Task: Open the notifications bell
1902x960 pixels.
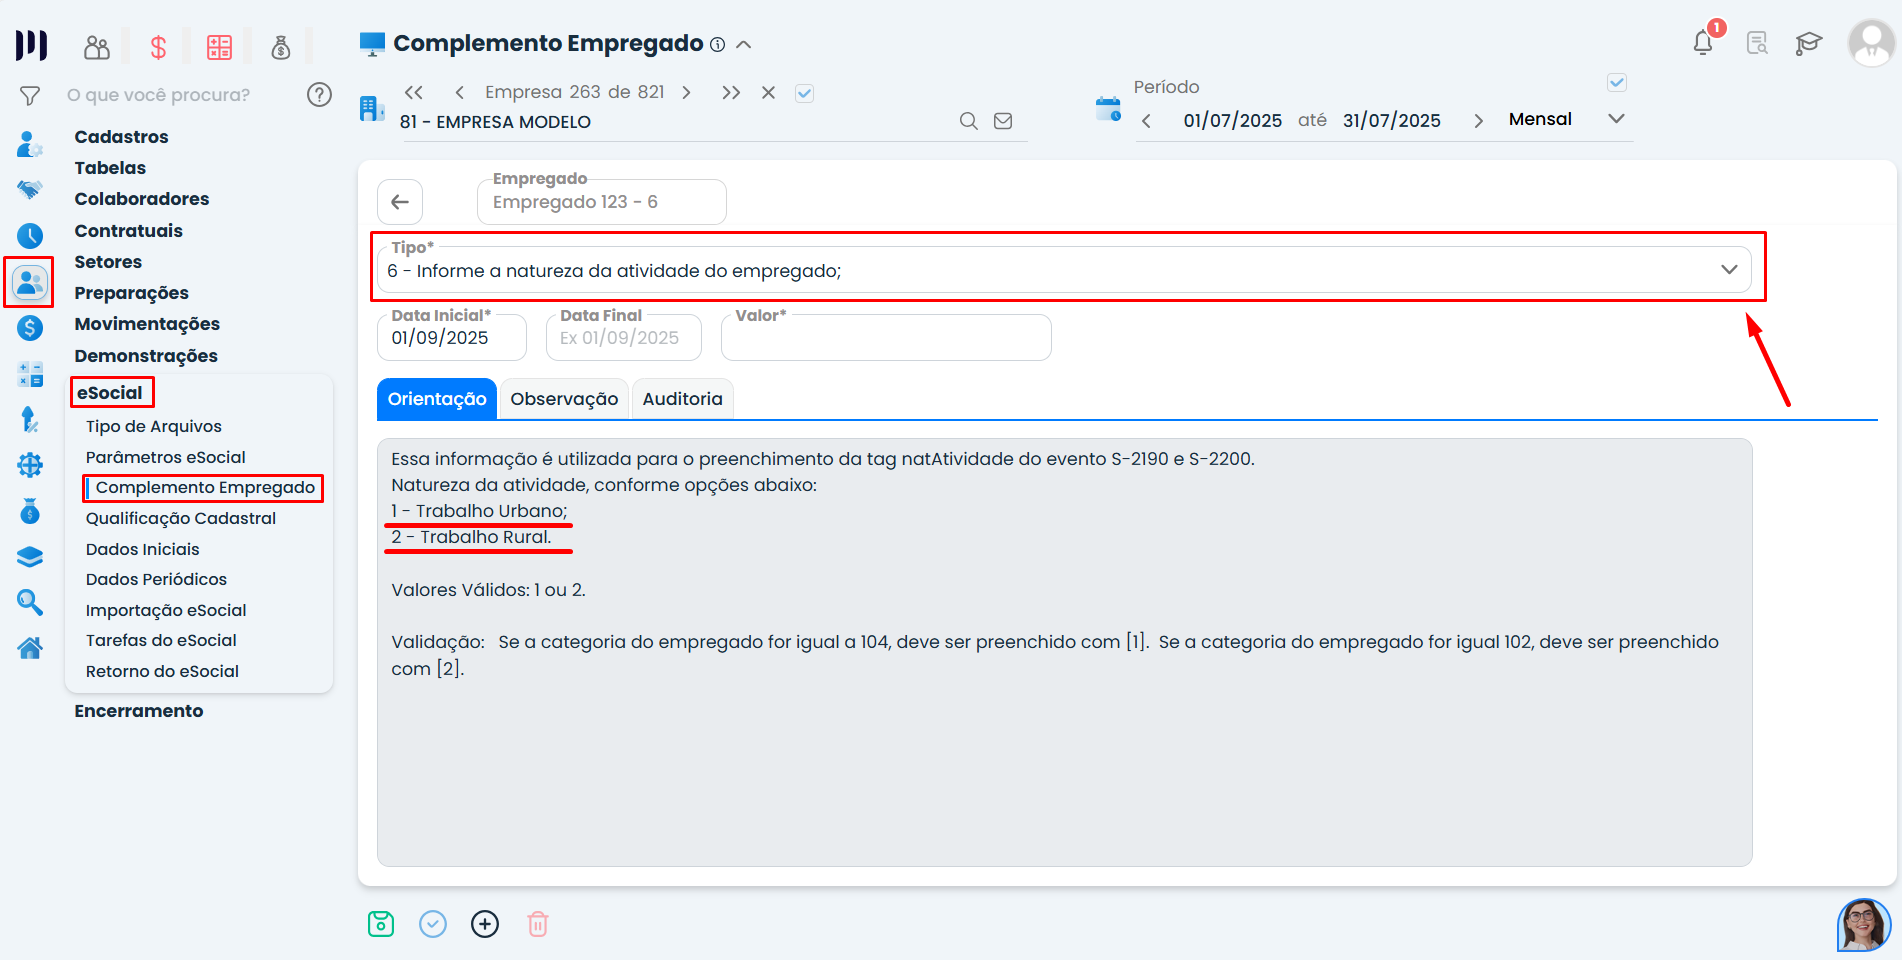Action: [1703, 43]
